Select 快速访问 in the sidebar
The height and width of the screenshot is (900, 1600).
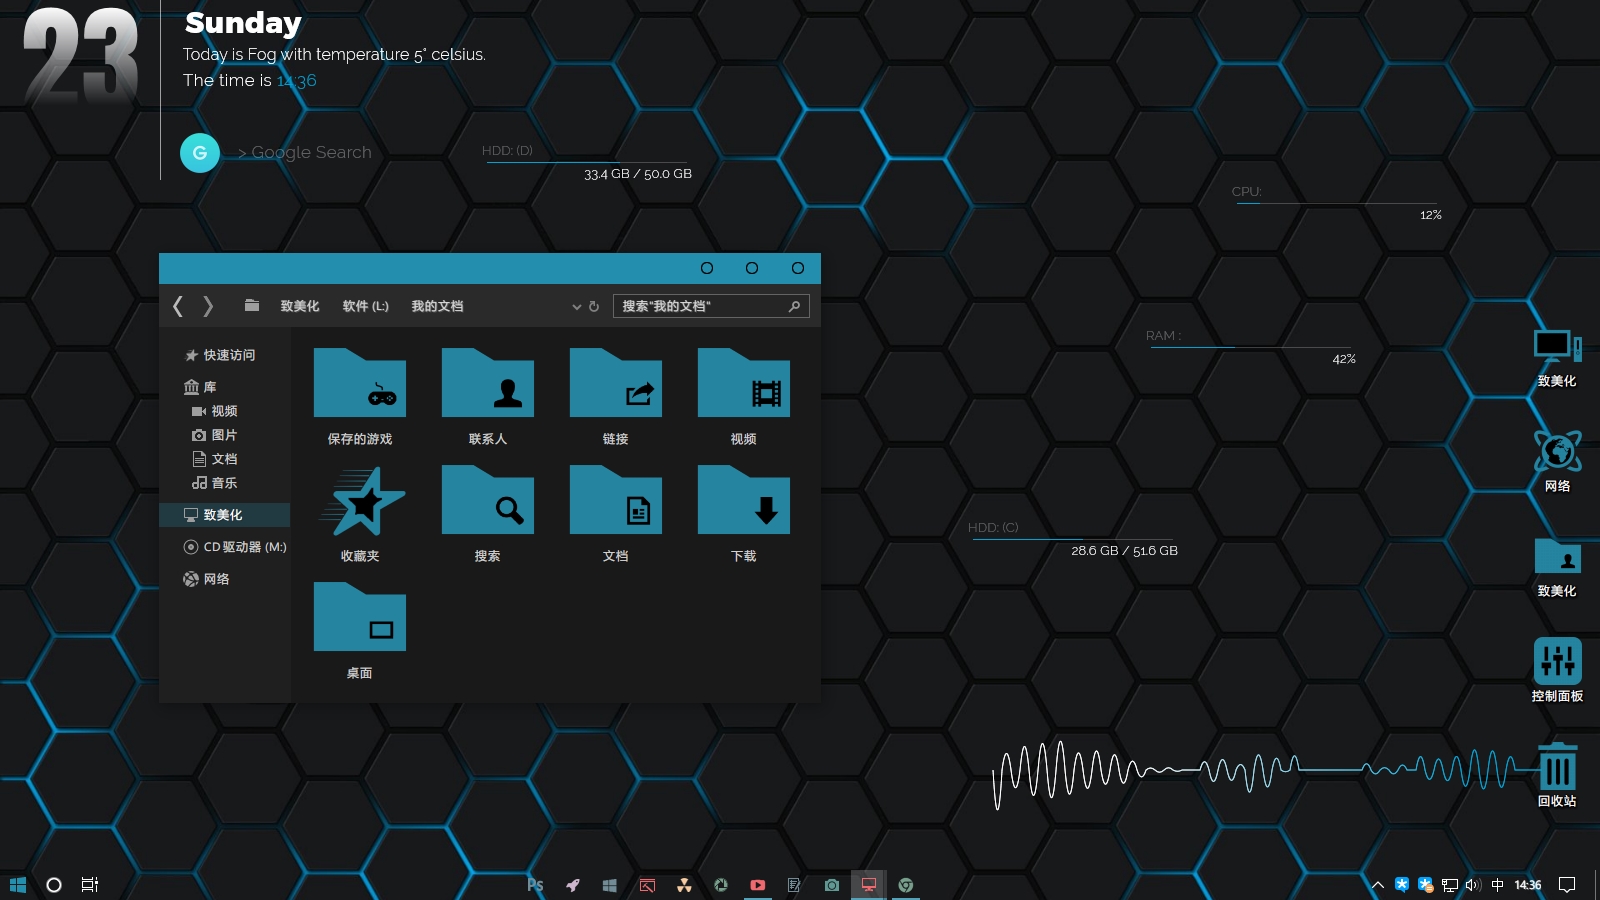pyautogui.click(x=220, y=355)
